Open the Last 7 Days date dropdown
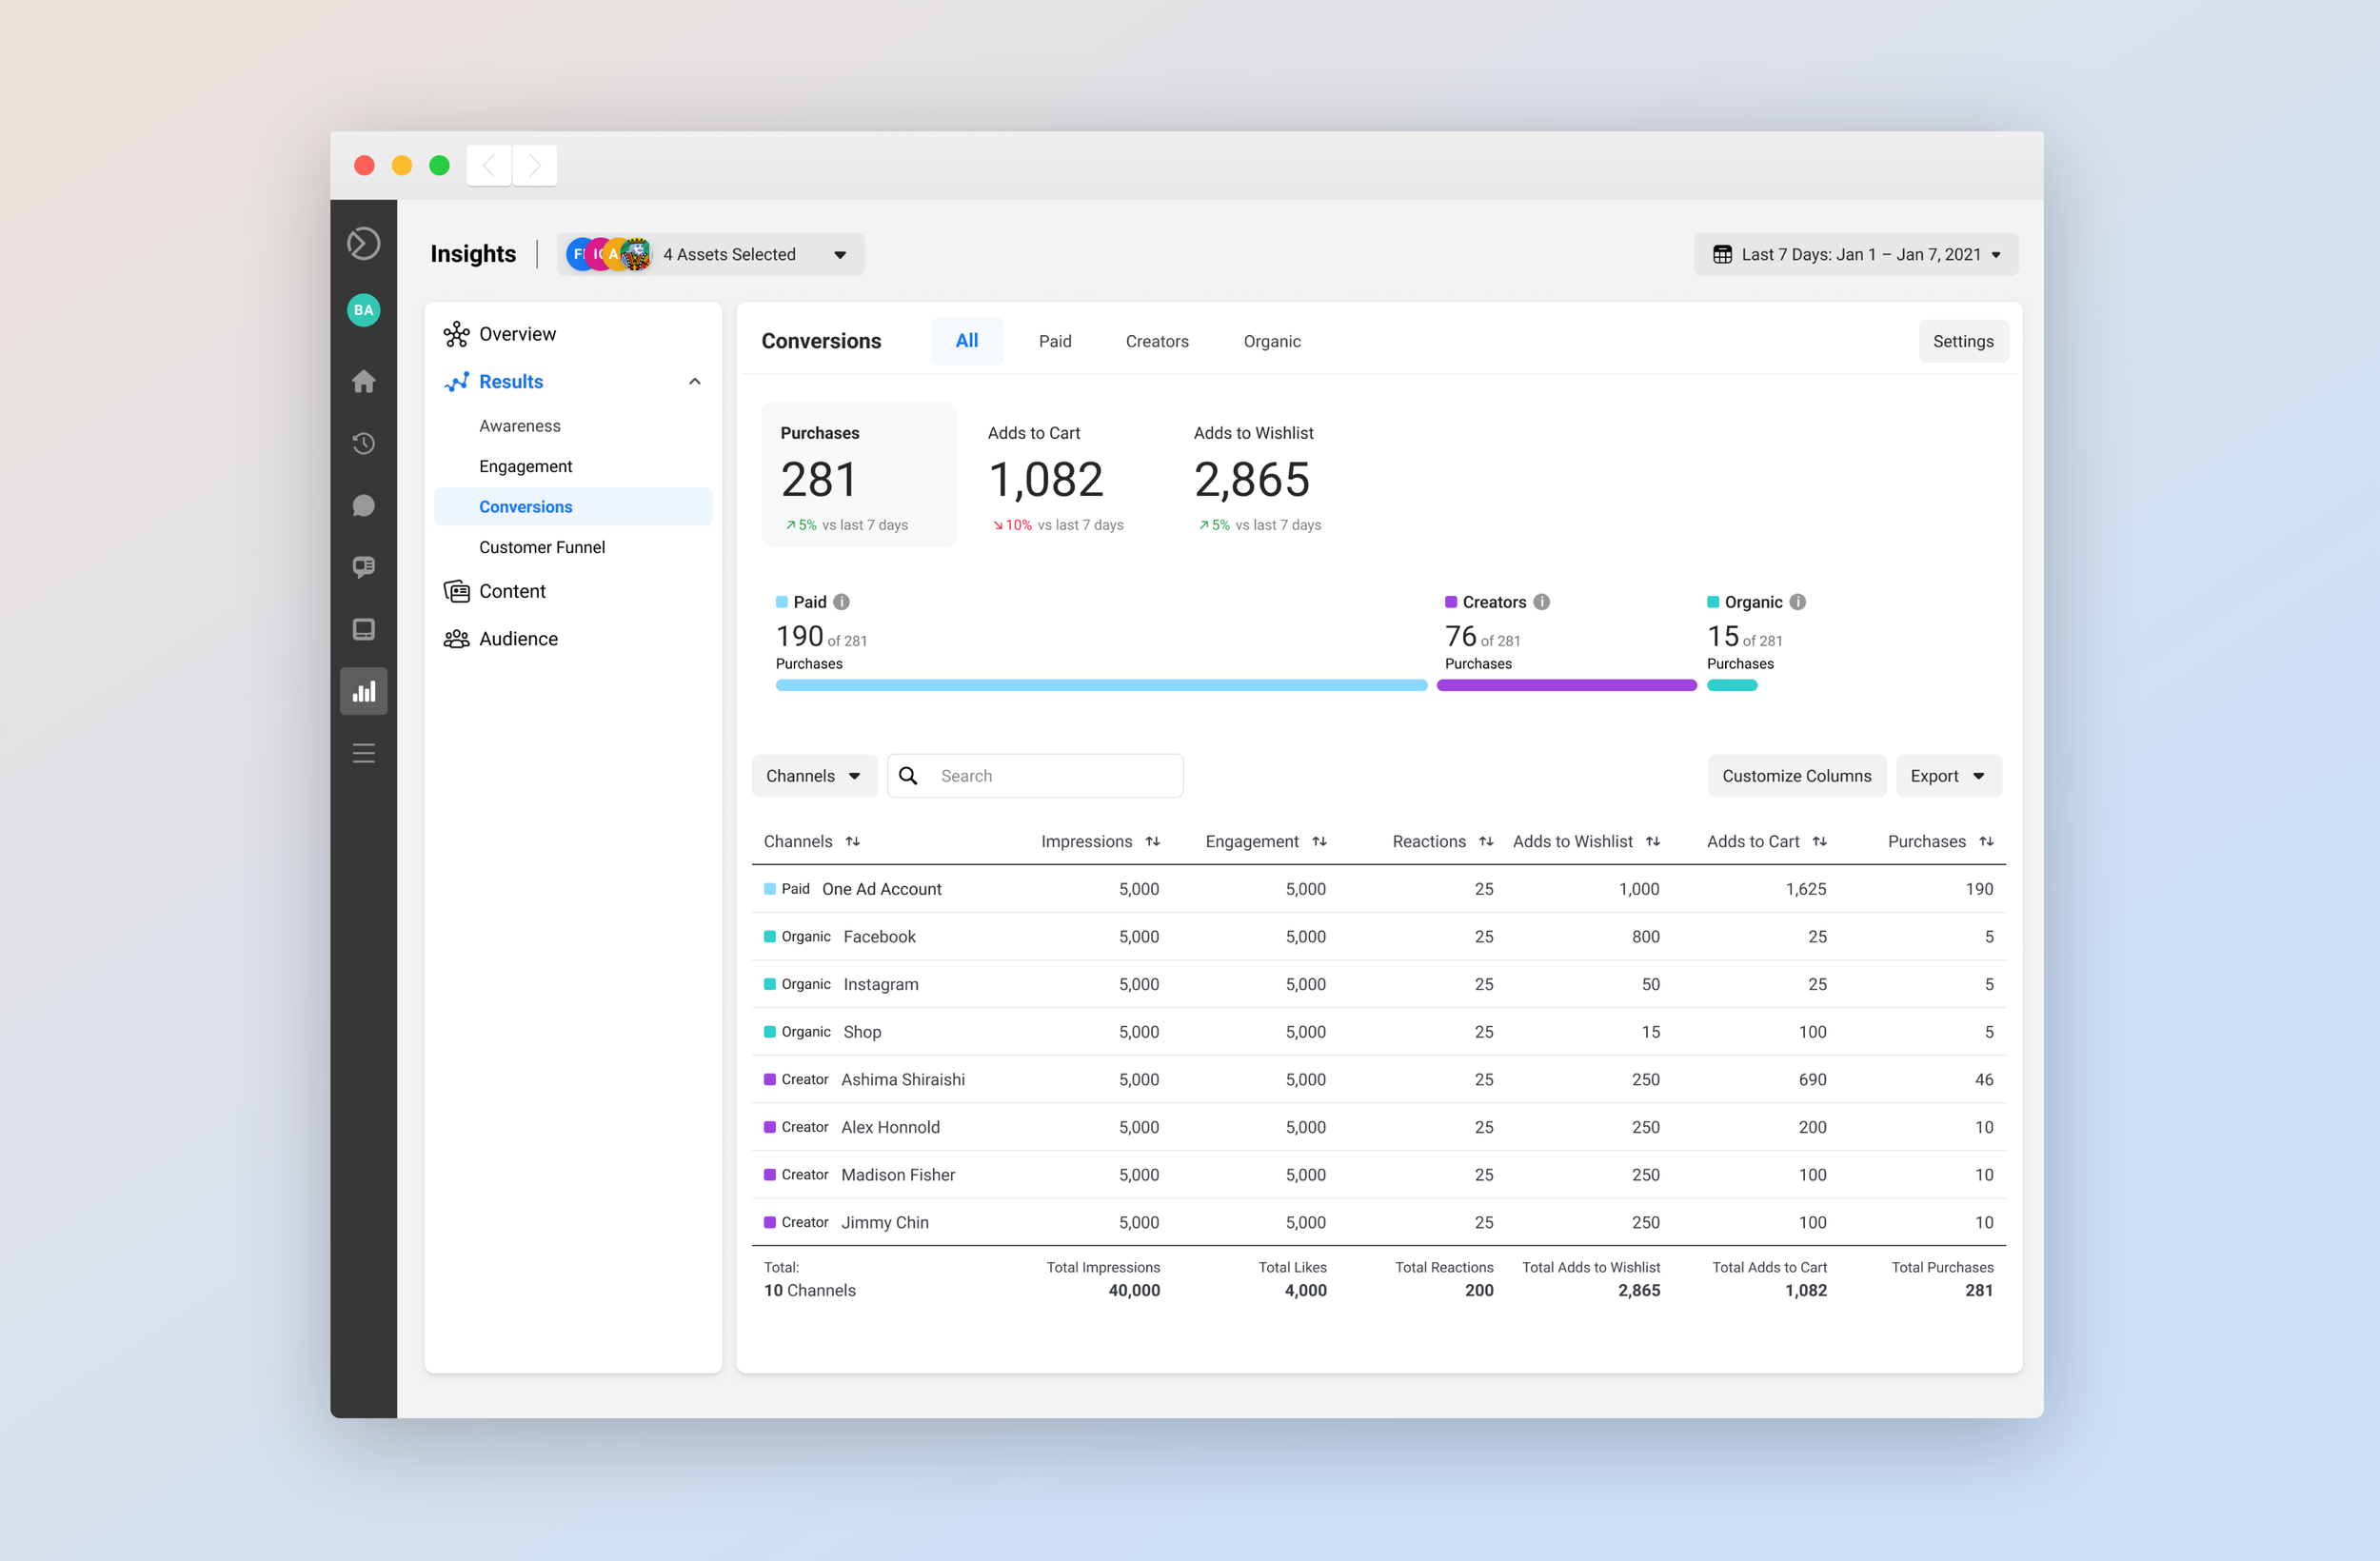 [x=1855, y=254]
